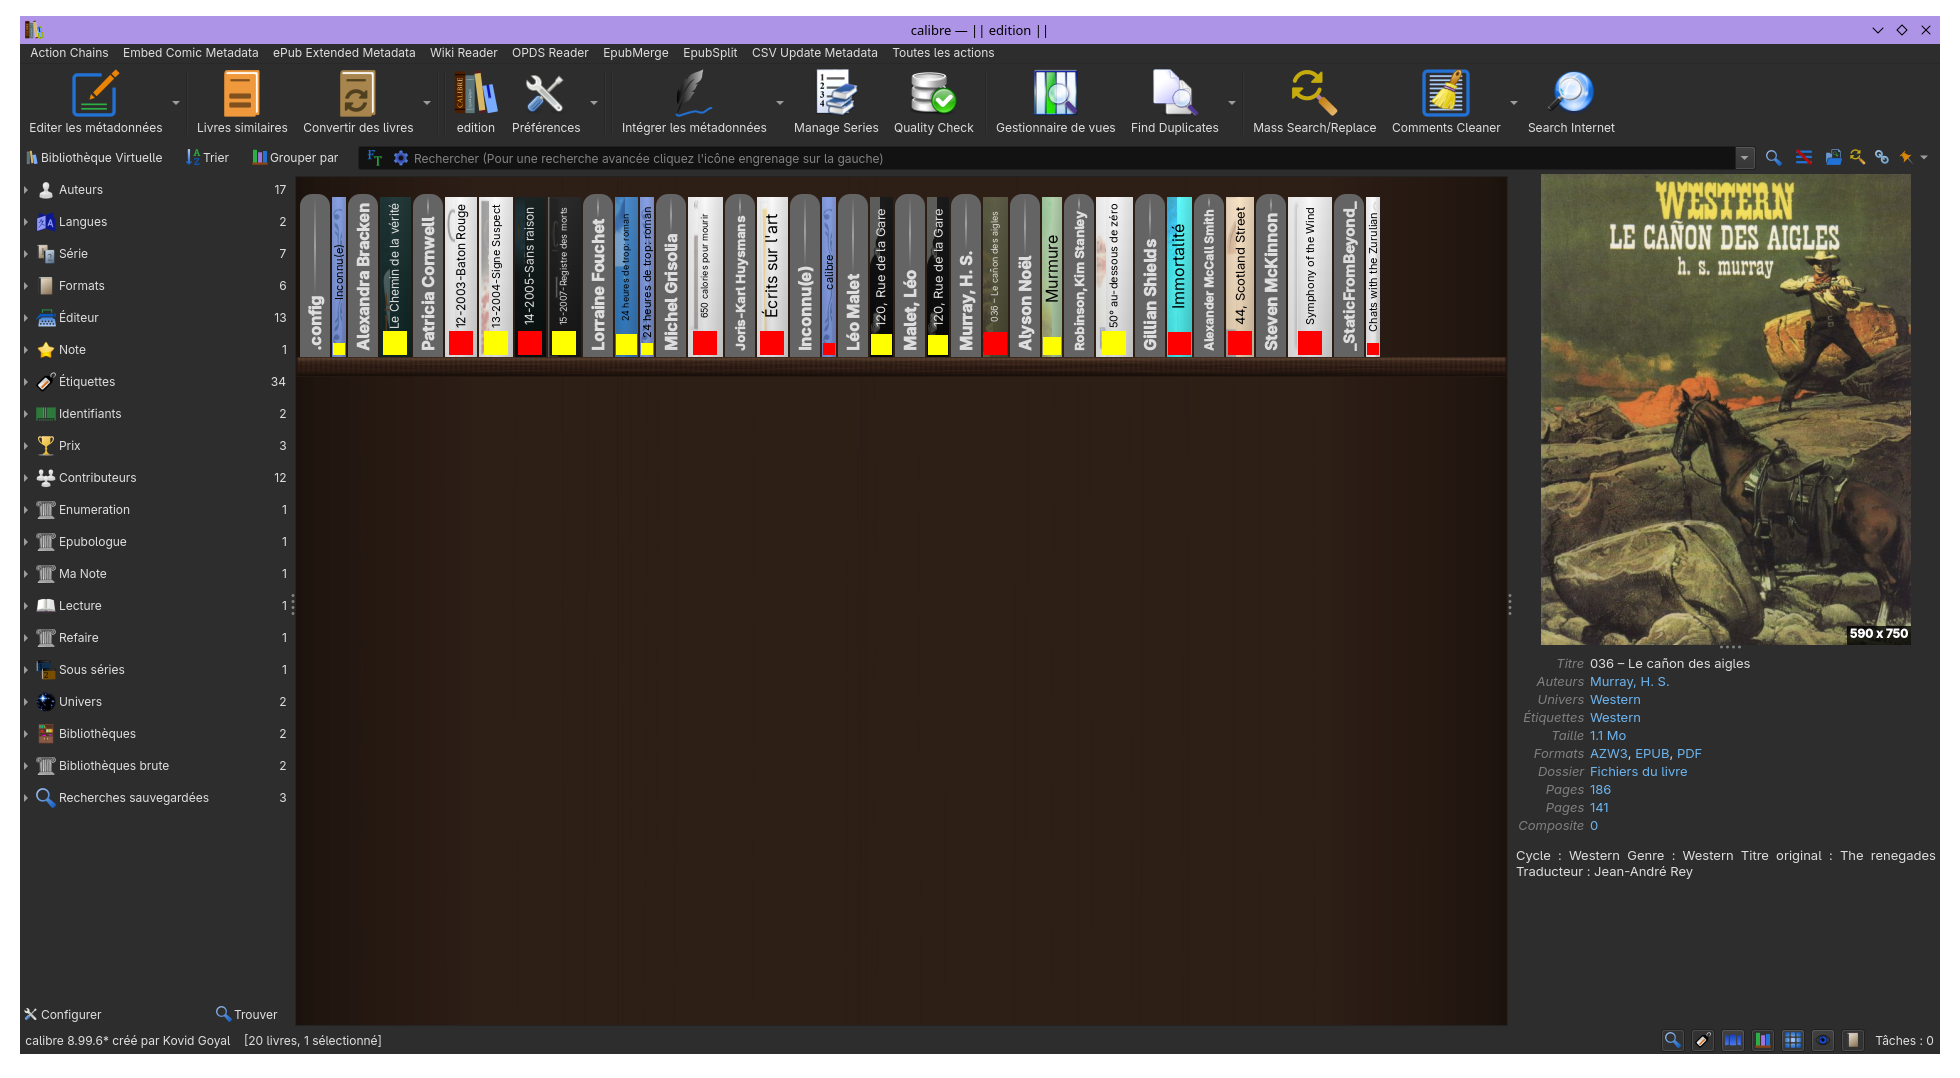
Task: Select the Immortalité book spine on shelf
Action: (x=1179, y=276)
